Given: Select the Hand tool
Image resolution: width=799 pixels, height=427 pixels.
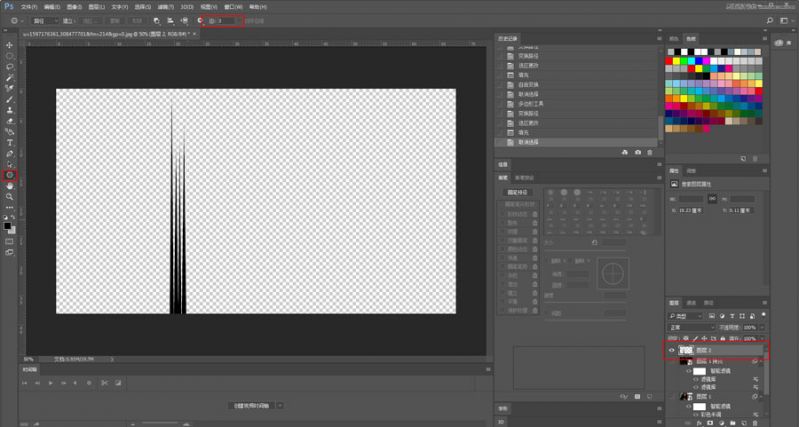Looking at the screenshot, I should pos(10,186).
